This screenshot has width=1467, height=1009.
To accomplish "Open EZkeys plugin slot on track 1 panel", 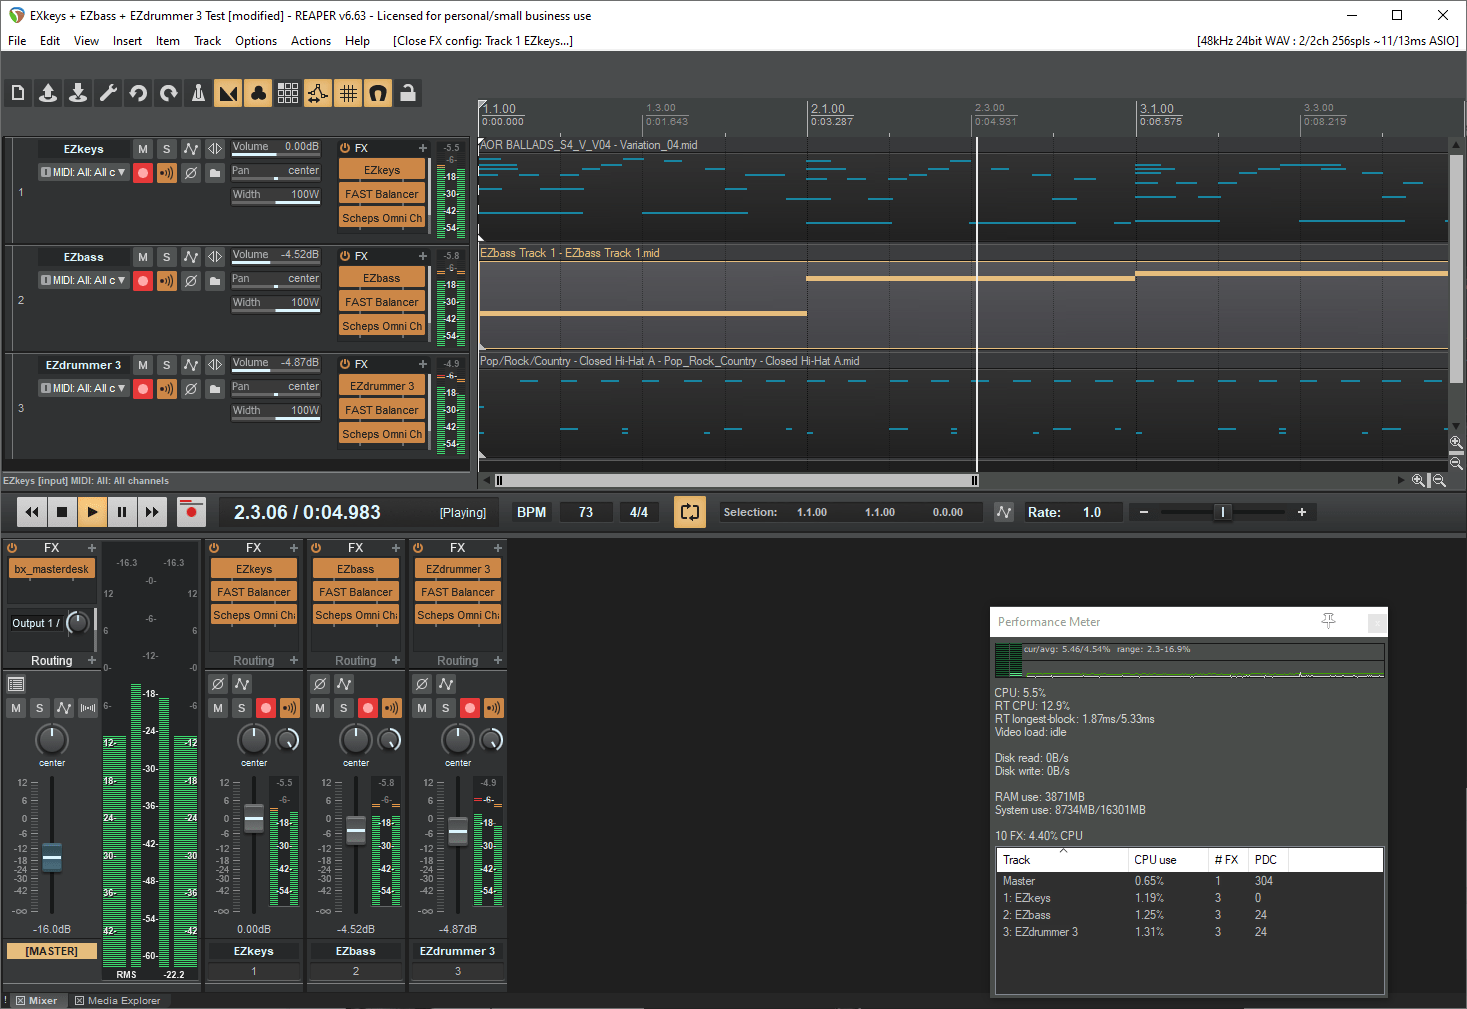I will pyautogui.click(x=382, y=171).
